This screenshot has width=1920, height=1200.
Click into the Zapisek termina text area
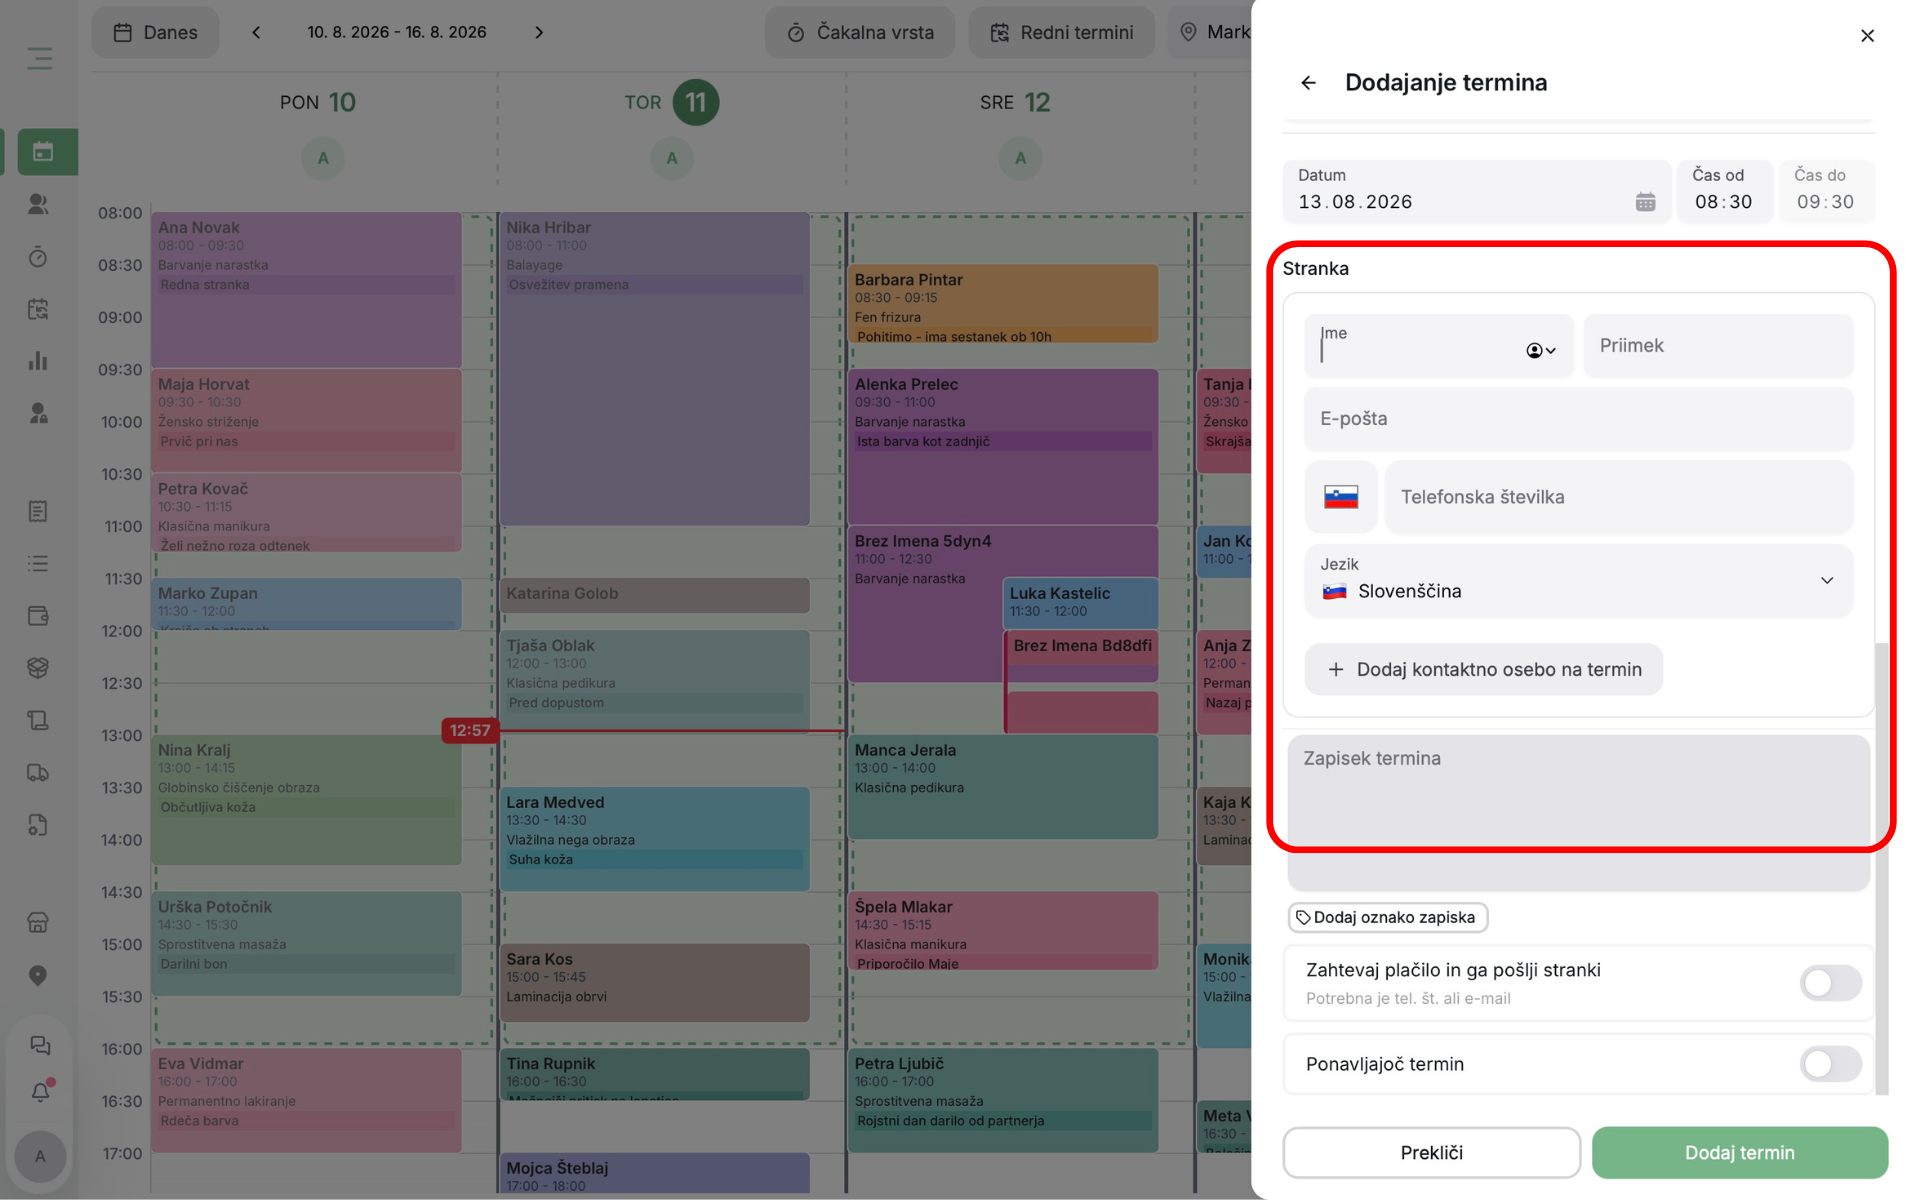(1578, 812)
